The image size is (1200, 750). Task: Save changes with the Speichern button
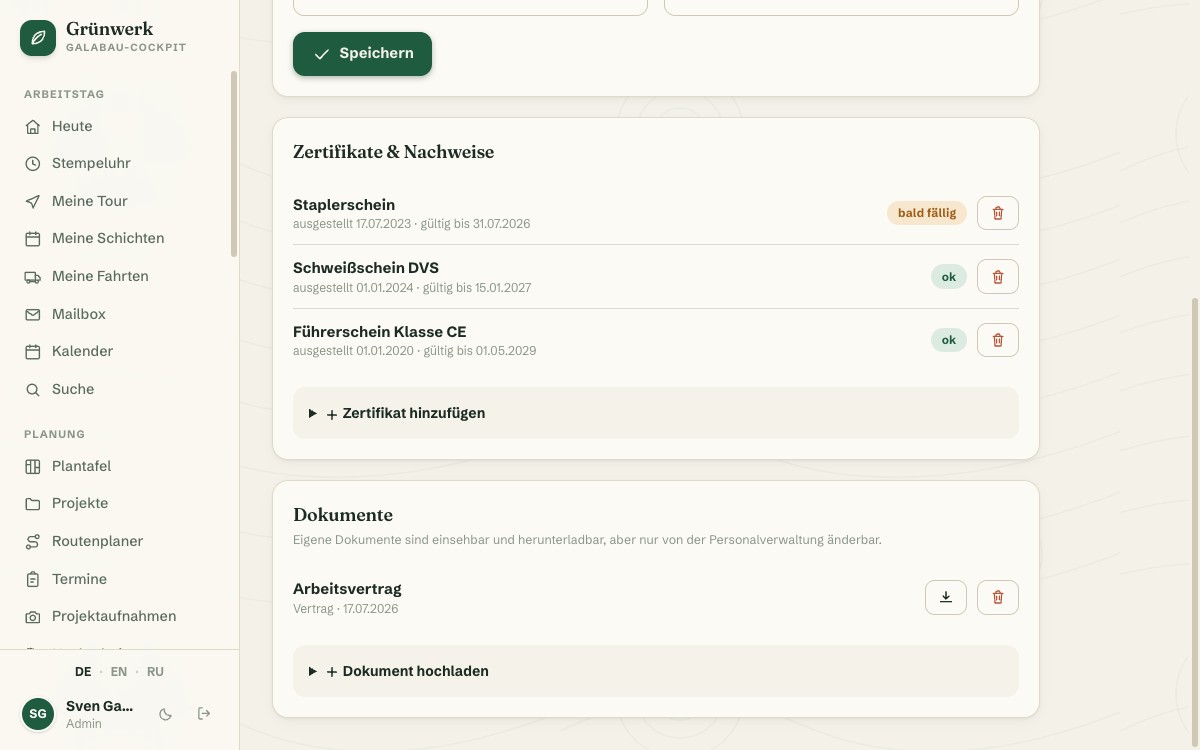pyautogui.click(x=362, y=54)
